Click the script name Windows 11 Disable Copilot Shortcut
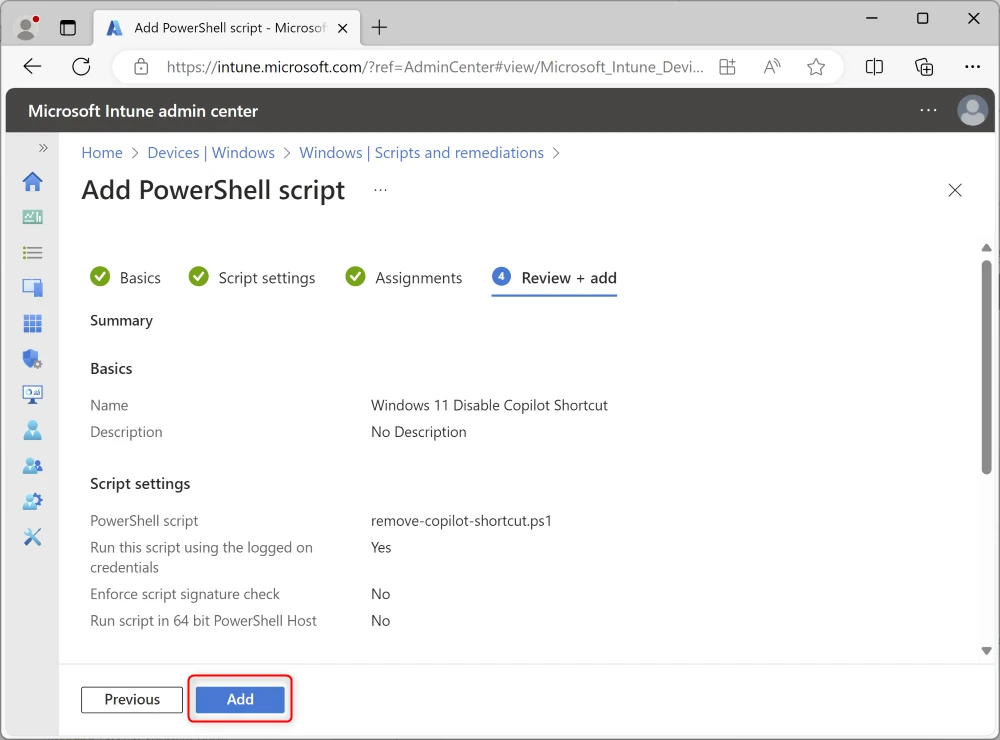Image resolution: width=1000 pixels, height=740 pixels. pos(489,405)
